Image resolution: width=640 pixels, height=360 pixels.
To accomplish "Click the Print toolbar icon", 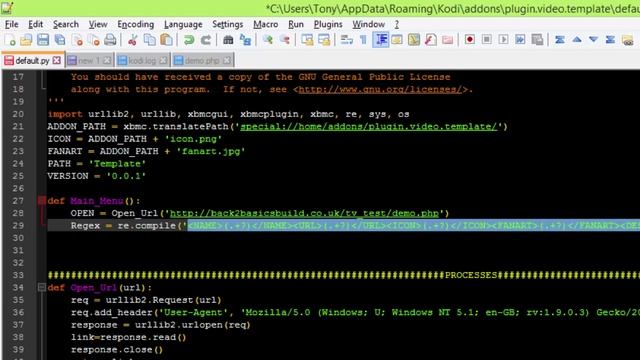I will tap(110, 40).
